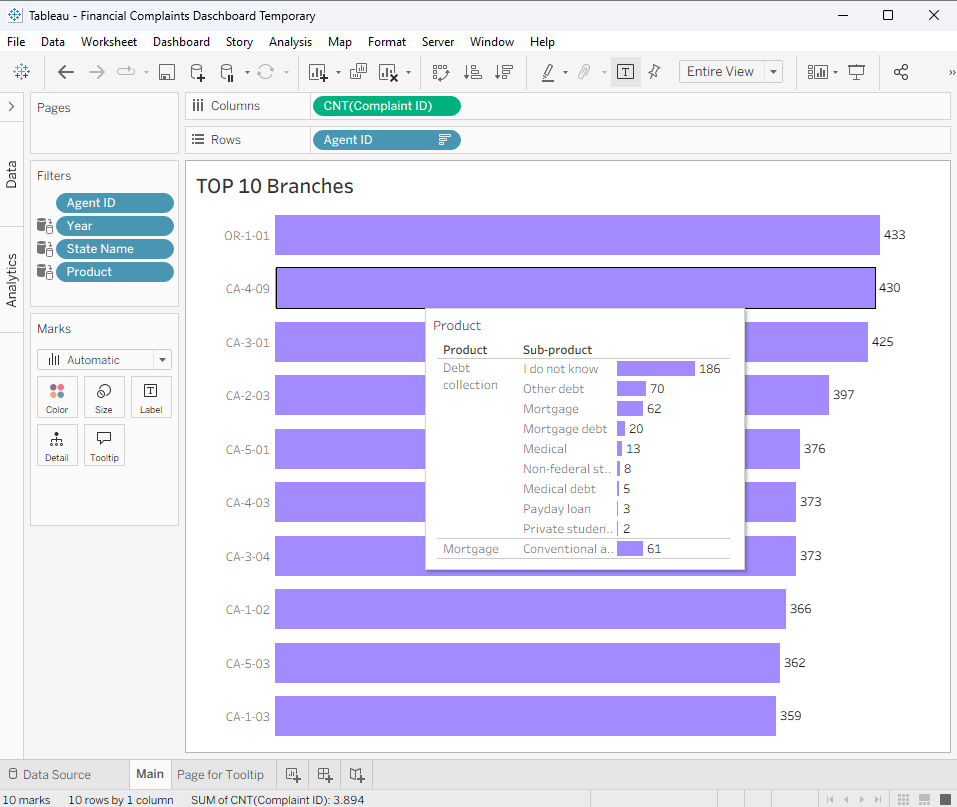Expand the toolbar overflow chevron

951,72
